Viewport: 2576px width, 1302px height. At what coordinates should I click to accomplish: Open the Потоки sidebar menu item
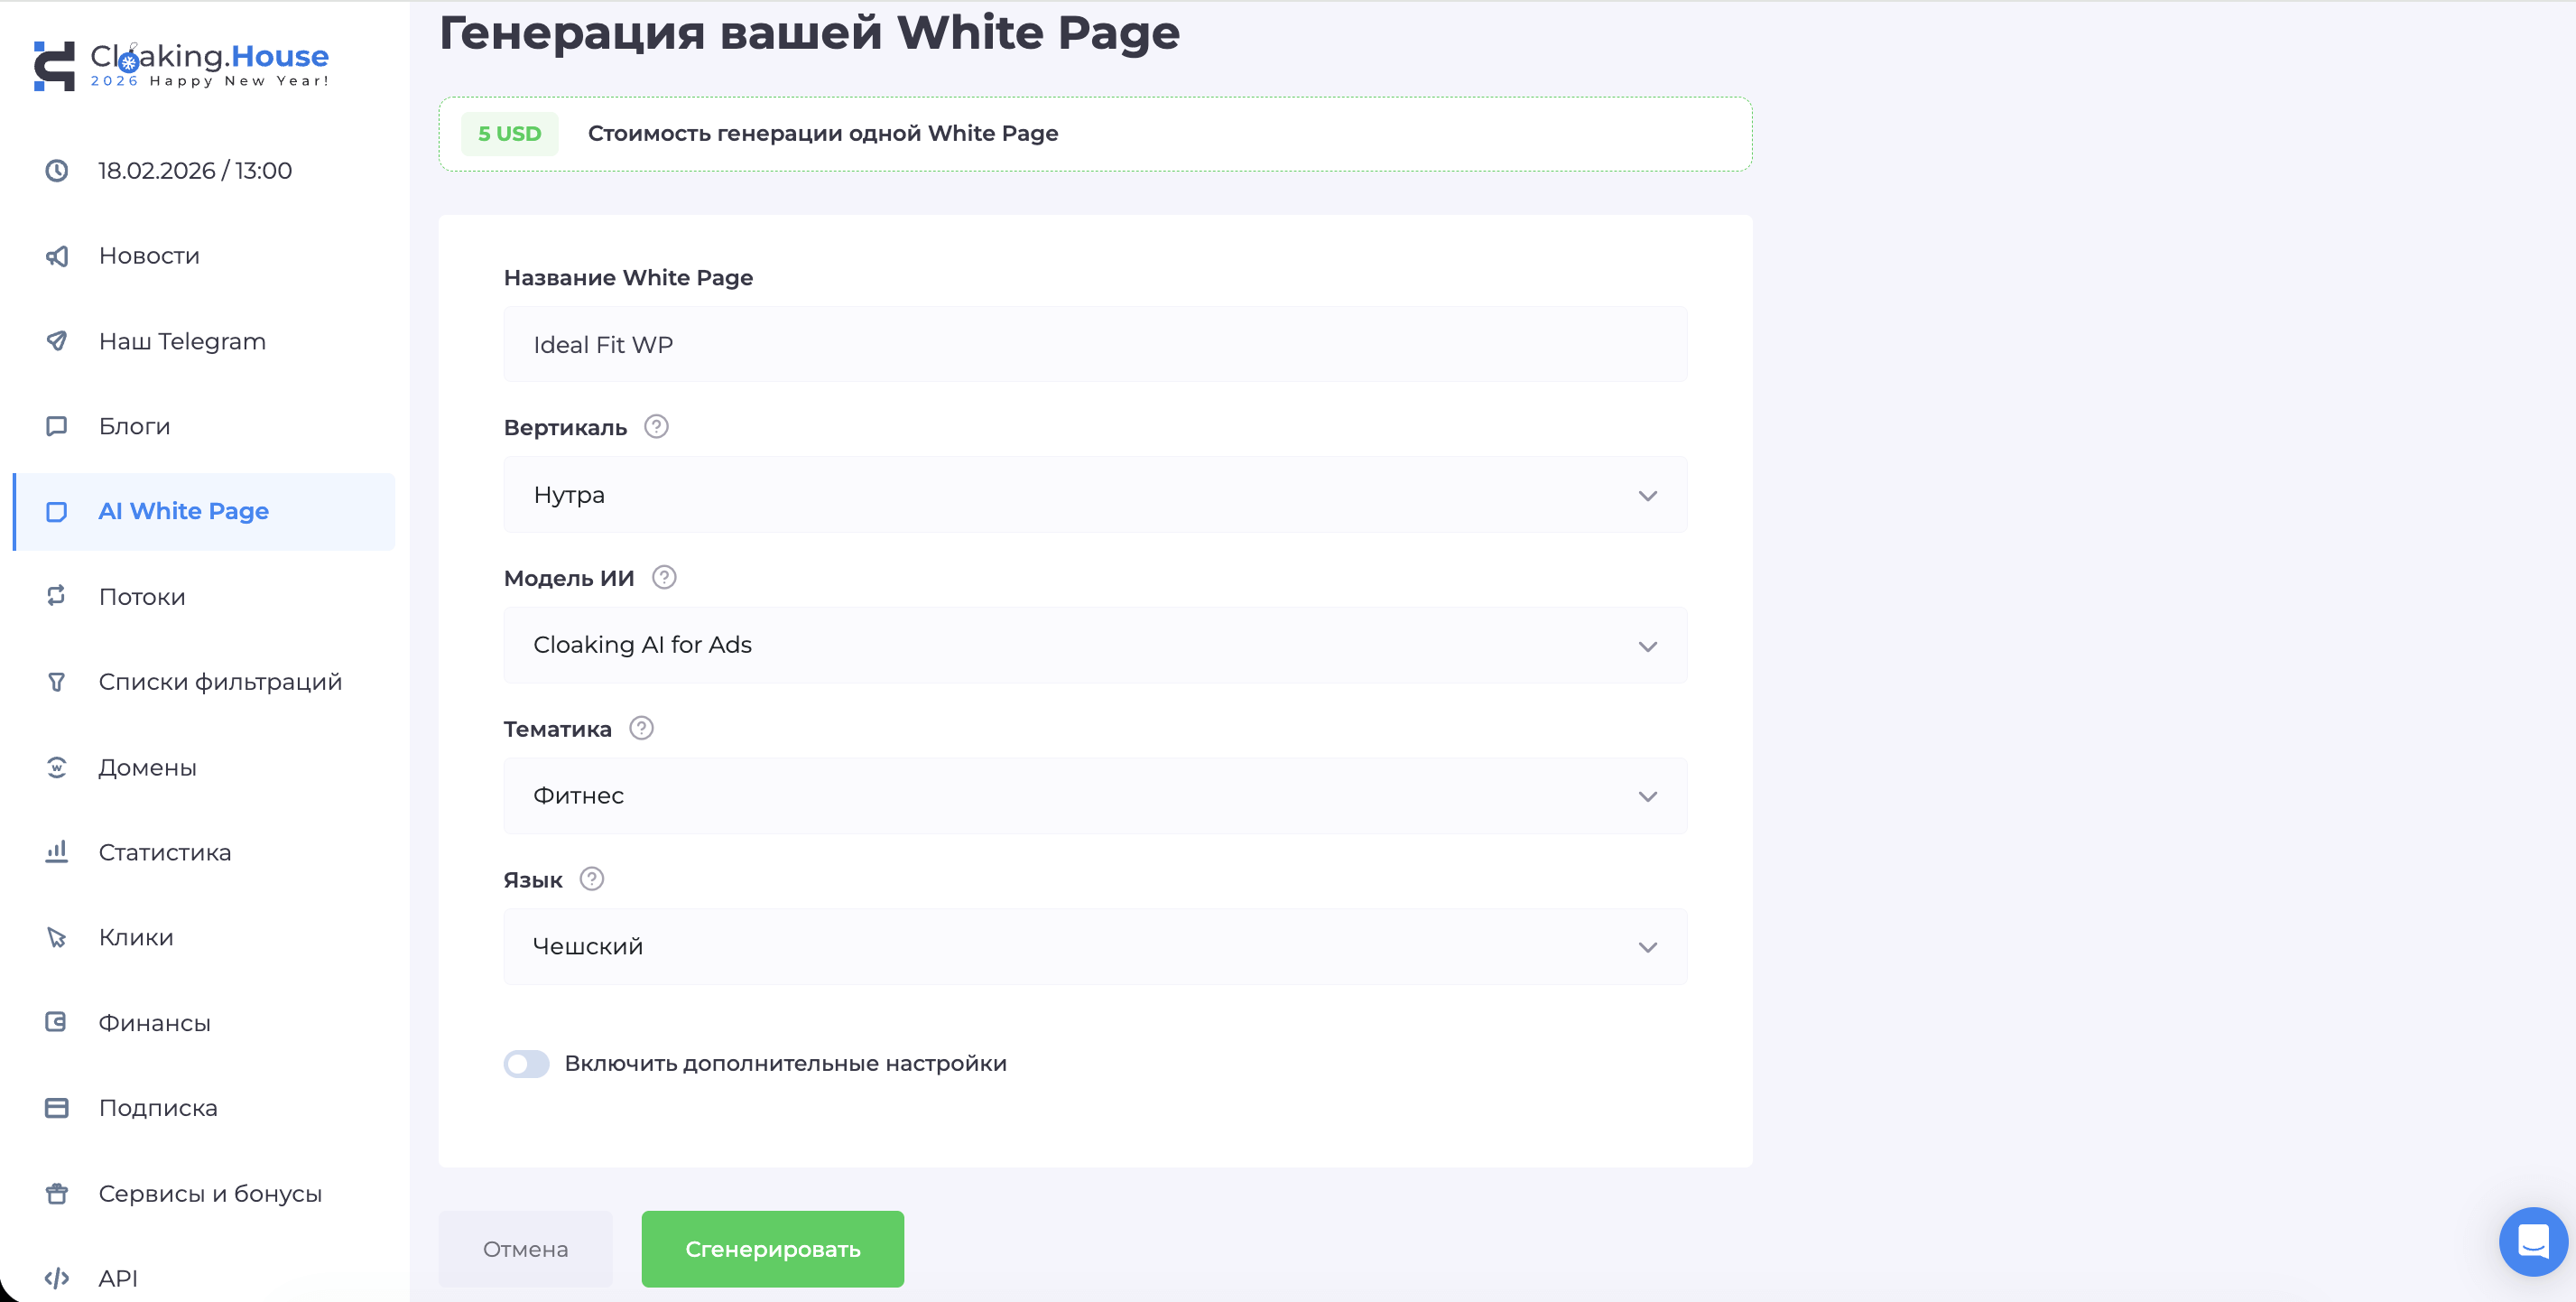click(x=142, y=597)
